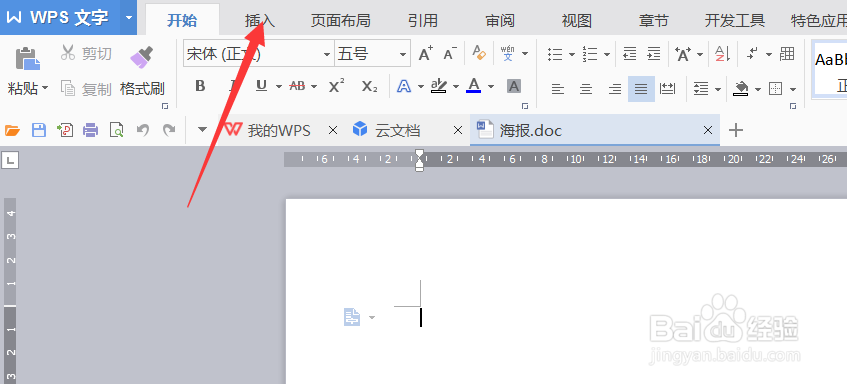Viewport: 847px width, 384px height.
Task: Expand underline style dropdown arrow
Action: 279,87
